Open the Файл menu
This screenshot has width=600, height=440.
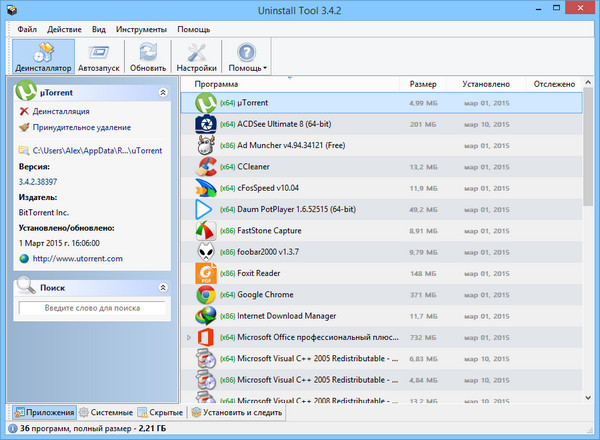click(27, 29)
